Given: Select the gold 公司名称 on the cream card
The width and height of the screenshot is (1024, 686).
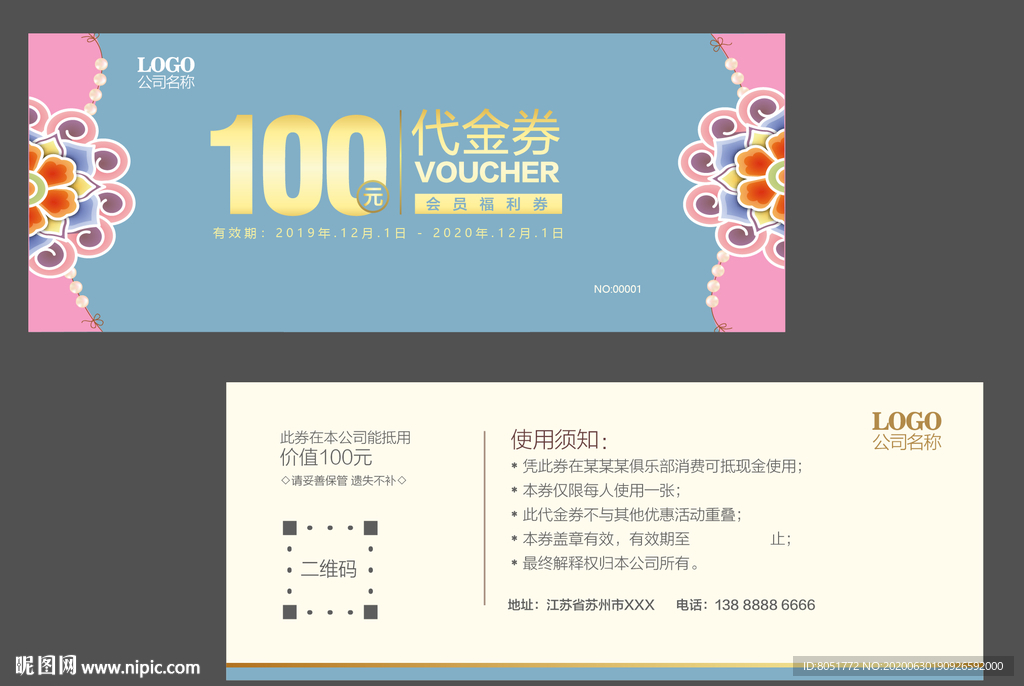Looking at the screenshot, I should 906,442.
